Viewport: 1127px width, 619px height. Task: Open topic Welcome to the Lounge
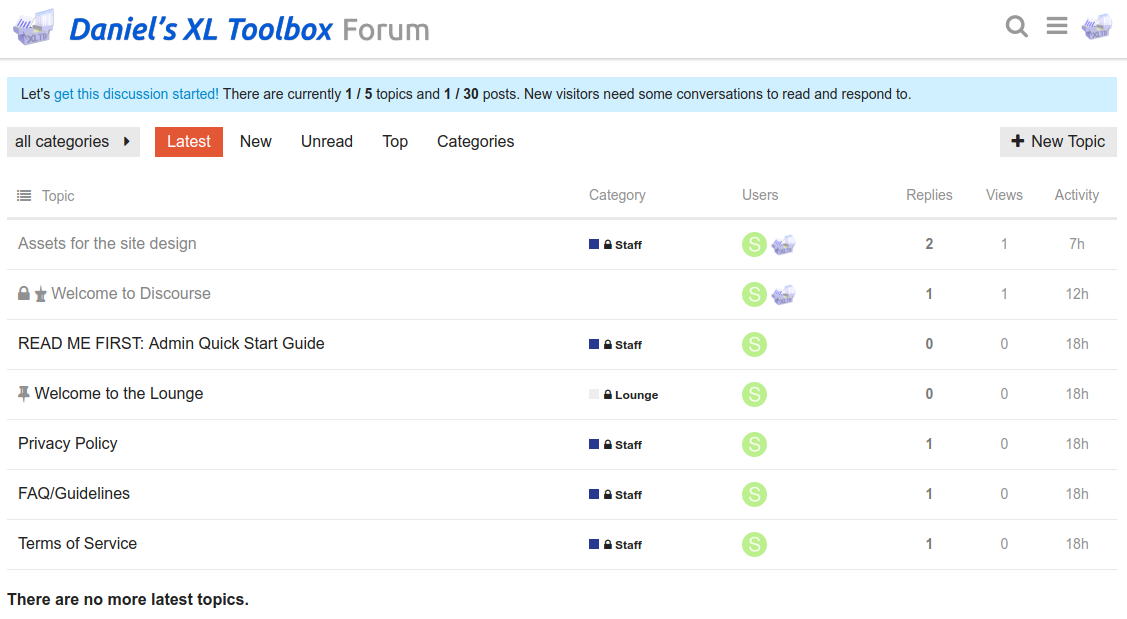[119, 393]
